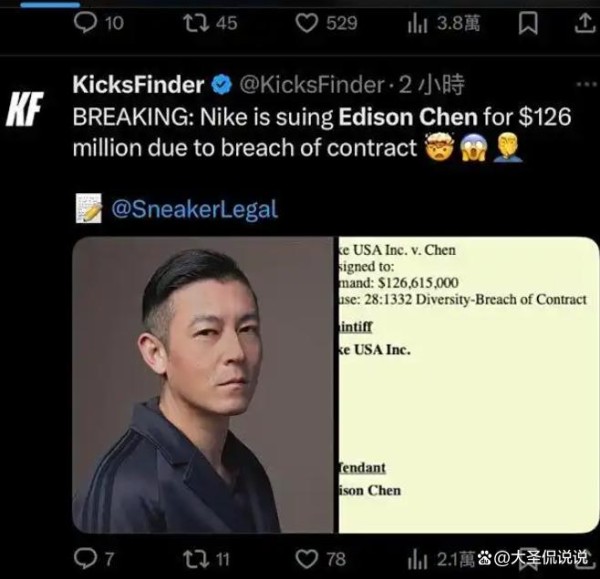Open the Nike USA Inc. v. Chen document image
Screen dimensions: 600x579
pyautogui.click(x=468, y=385)
